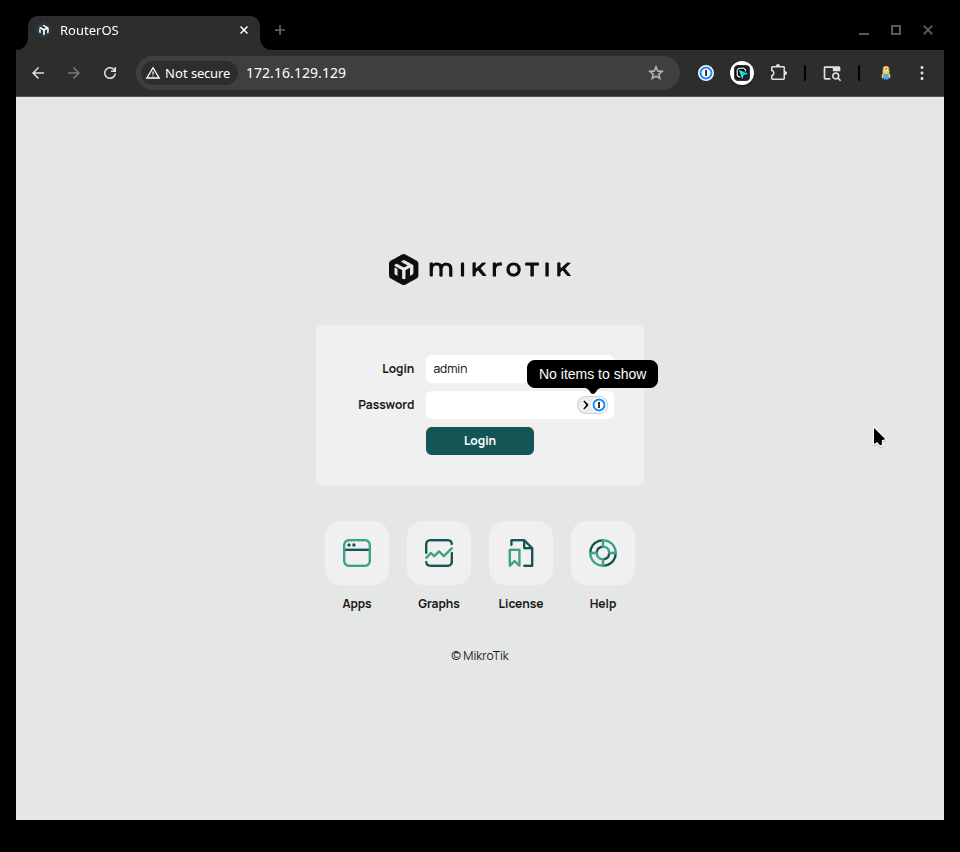Screen dimensions: 960x852
Task: Focus the Login username field
Action: pyautogui.click(x=519, y=368)
